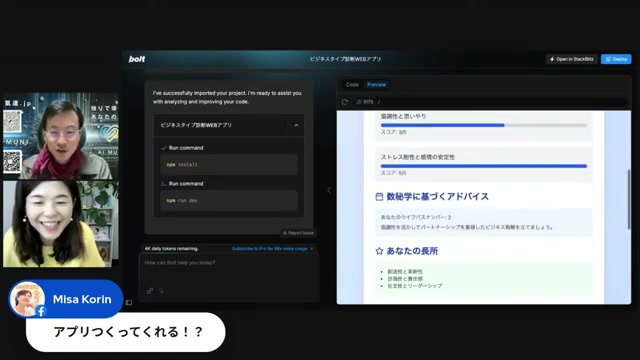Click the terminal icon beside second Run command
Viewport: 640px width, 360px height.
164,184
